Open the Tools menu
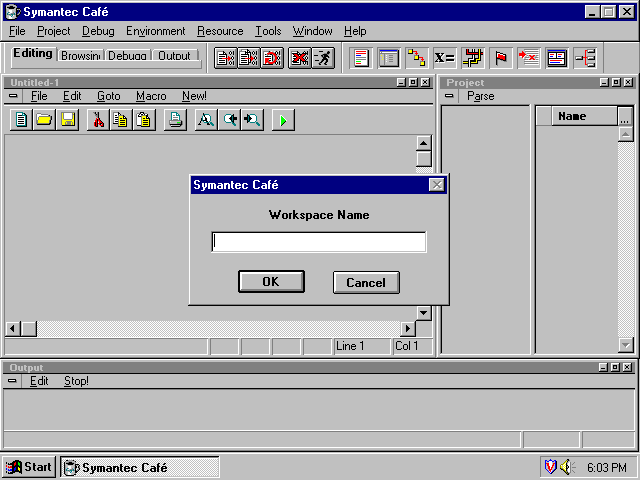This screenshot has width=640, height=480. 268,31
